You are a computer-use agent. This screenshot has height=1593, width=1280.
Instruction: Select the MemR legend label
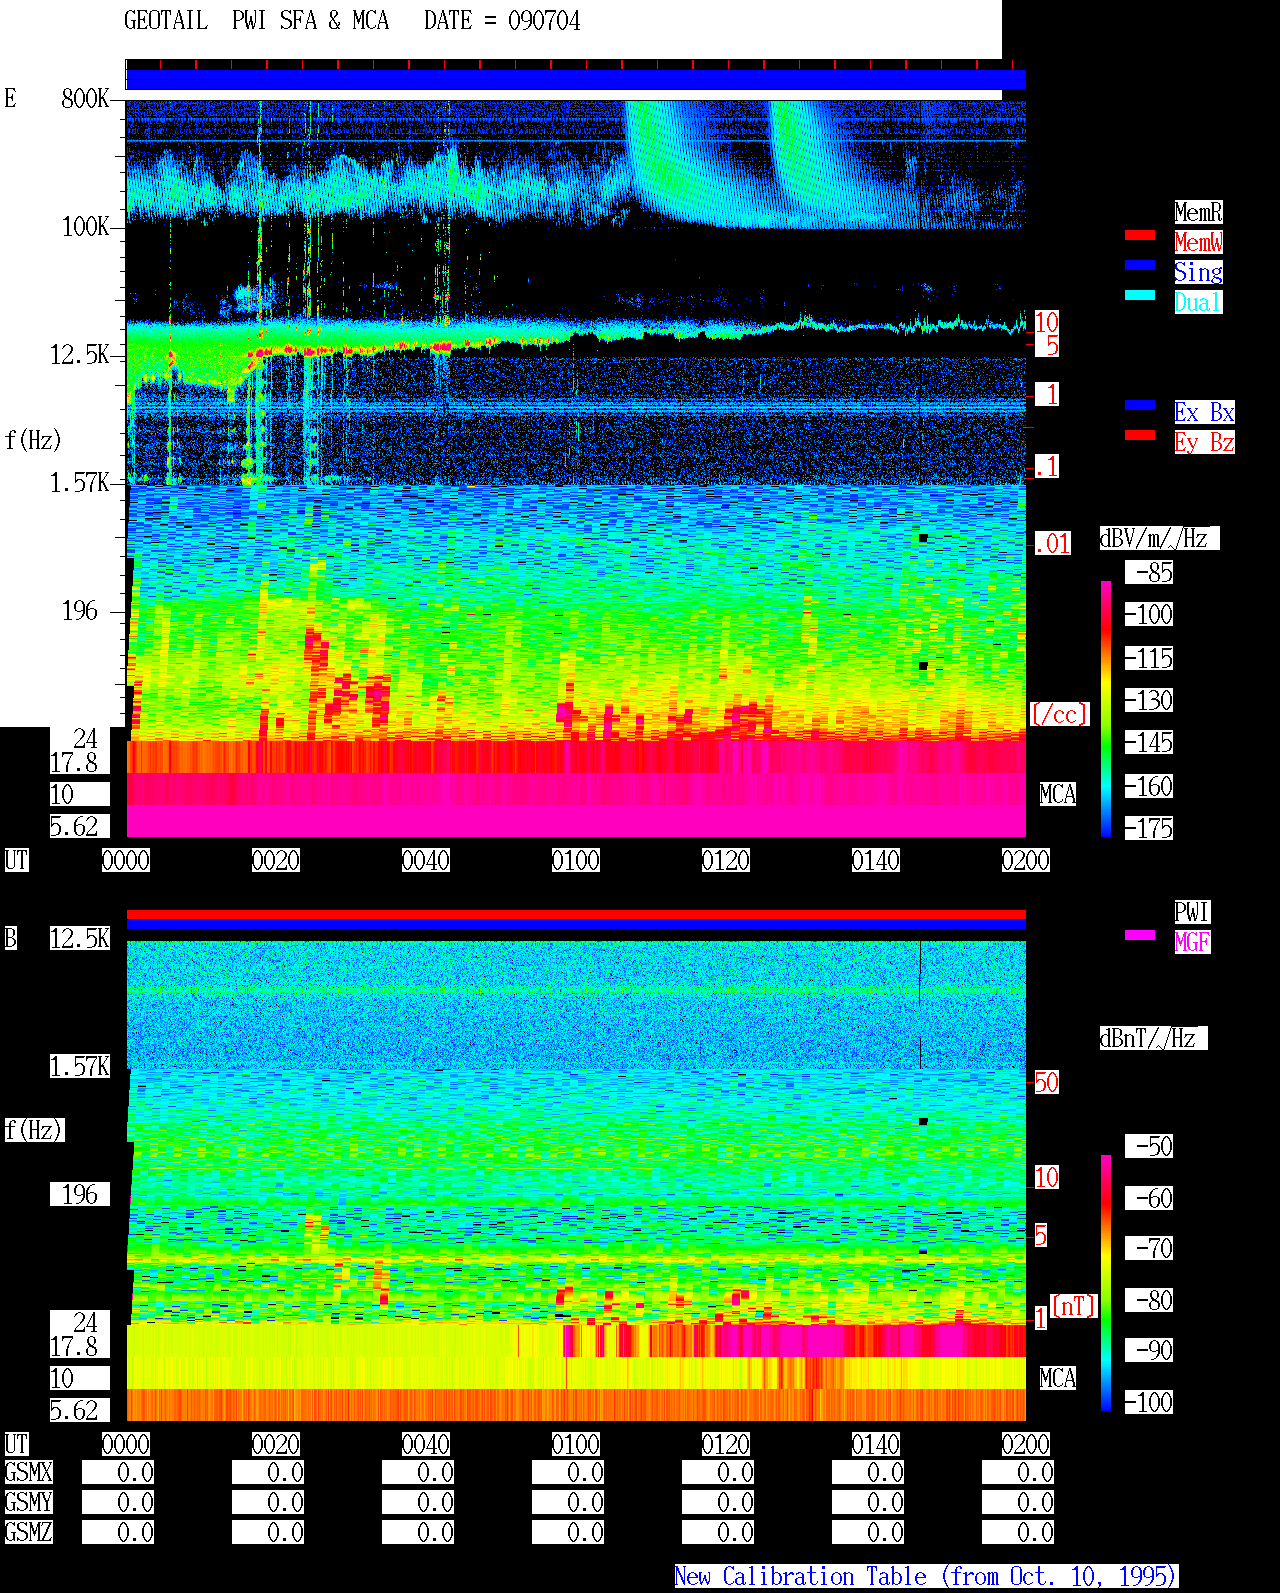1198,212
